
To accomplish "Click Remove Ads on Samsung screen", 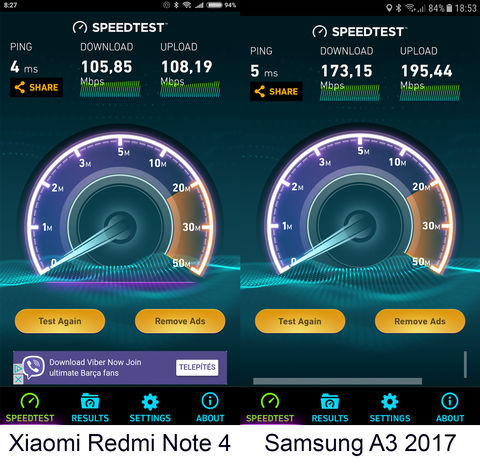I will click(420, 321).
